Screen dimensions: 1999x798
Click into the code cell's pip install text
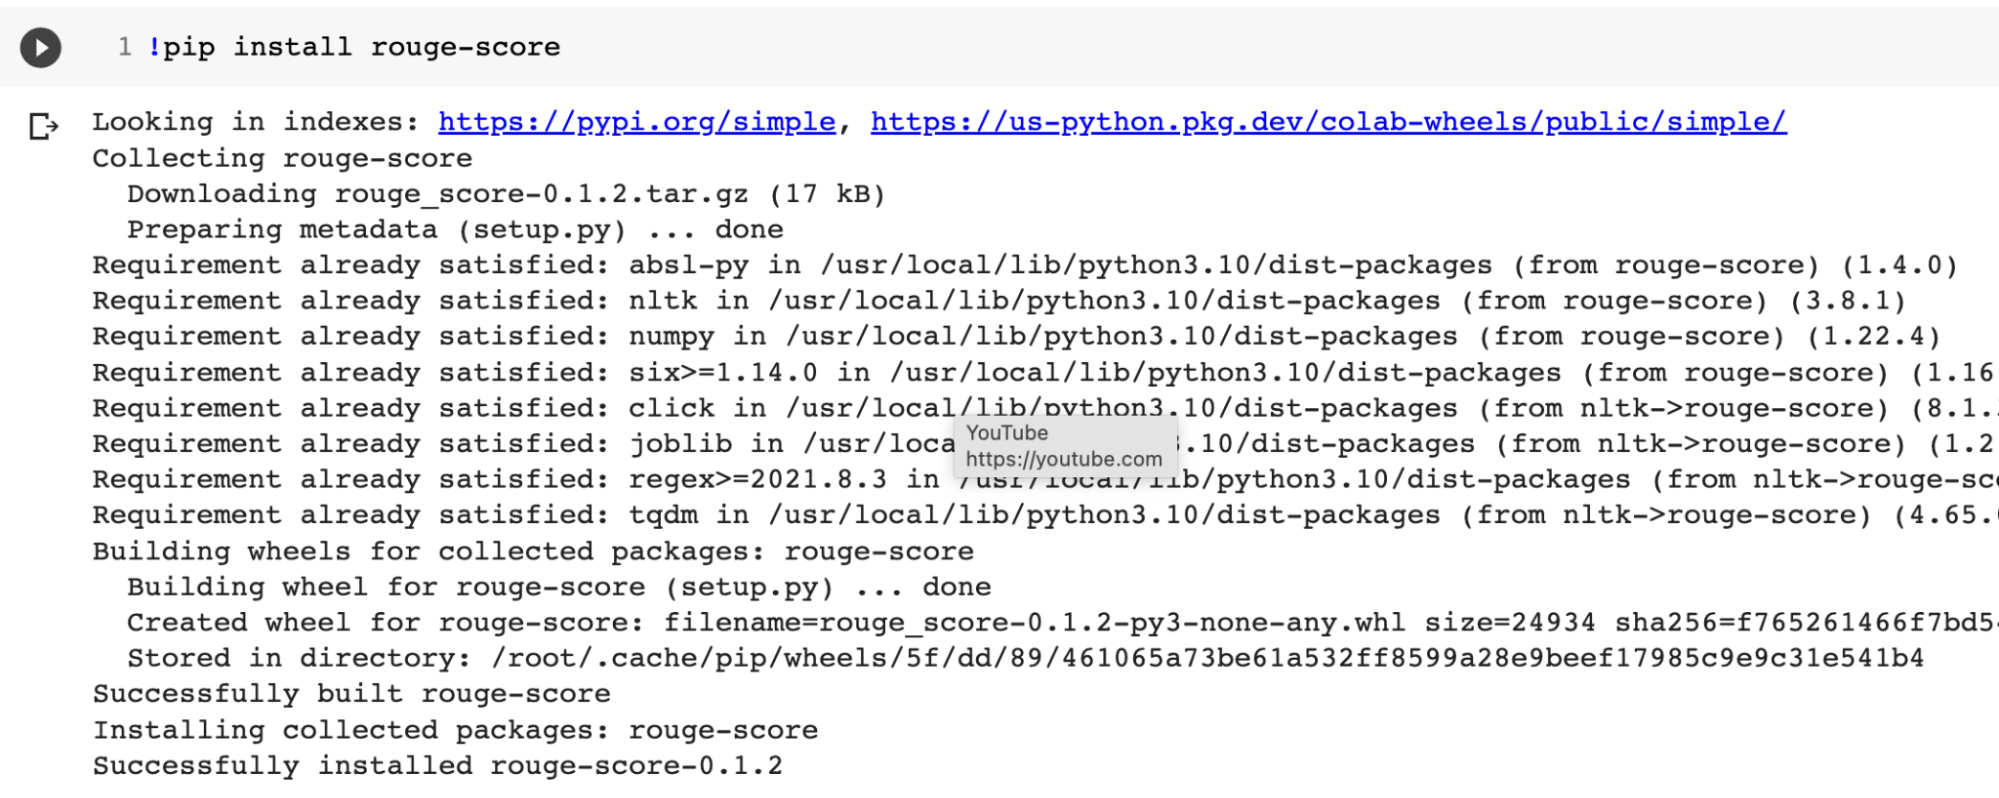tap(360, 47)
